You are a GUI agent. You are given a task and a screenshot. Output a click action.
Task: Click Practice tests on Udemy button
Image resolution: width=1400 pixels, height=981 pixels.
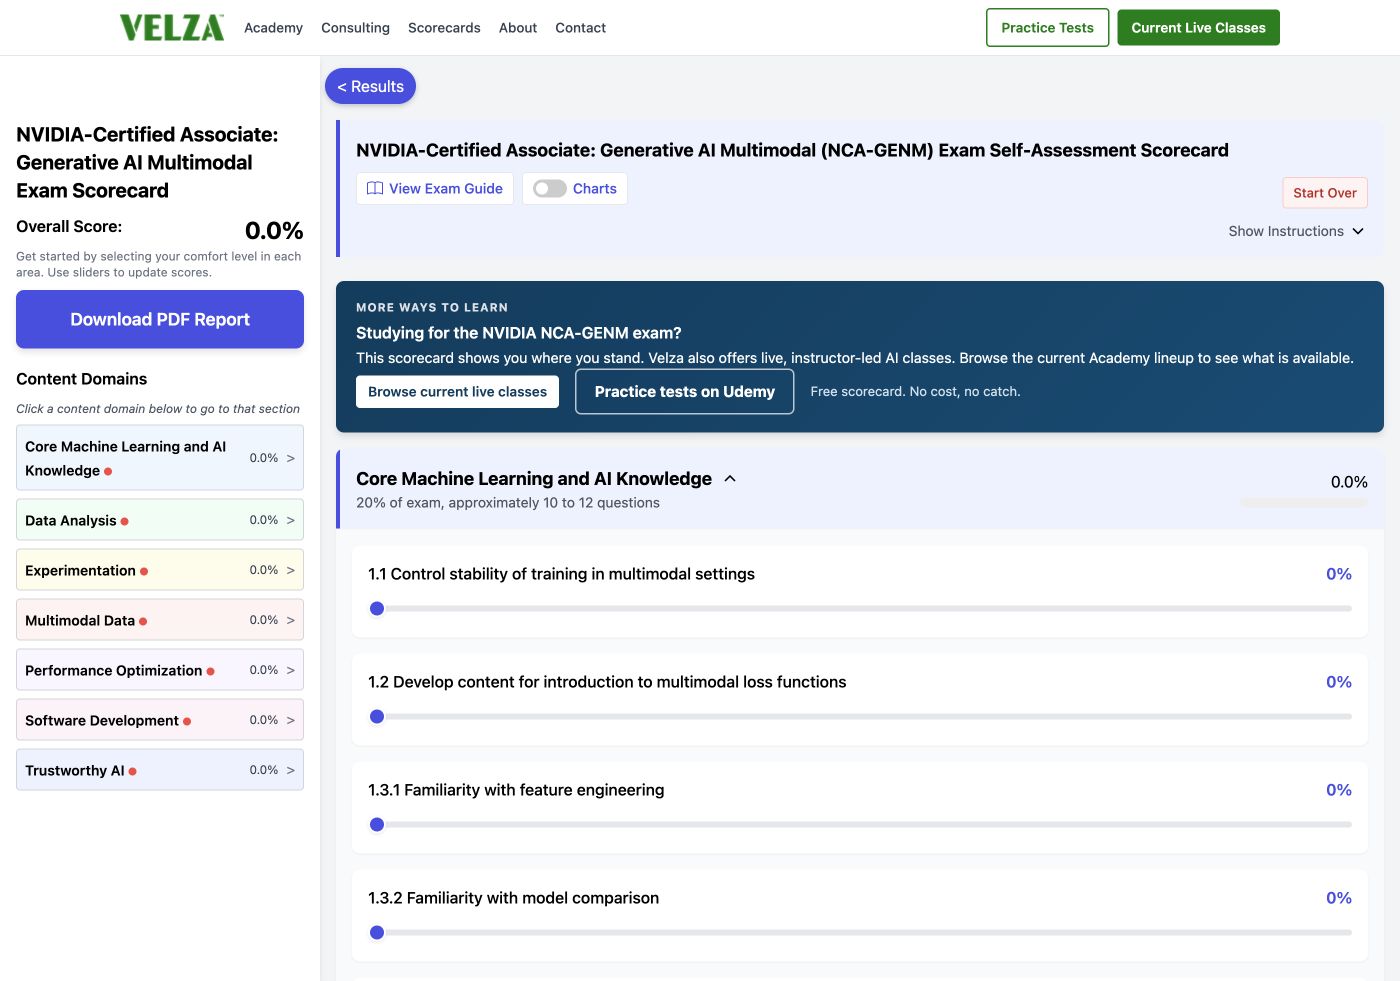point(684,392)
